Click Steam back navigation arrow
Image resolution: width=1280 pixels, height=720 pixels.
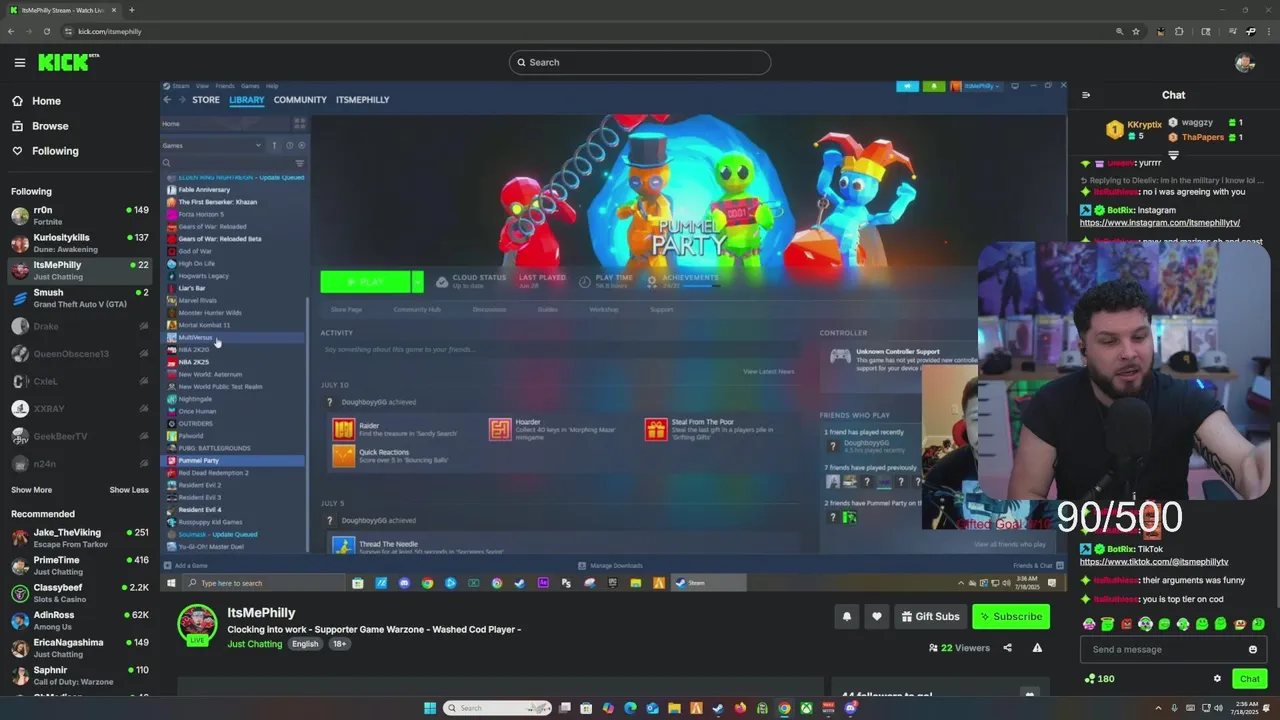click(x=167, y=100)
